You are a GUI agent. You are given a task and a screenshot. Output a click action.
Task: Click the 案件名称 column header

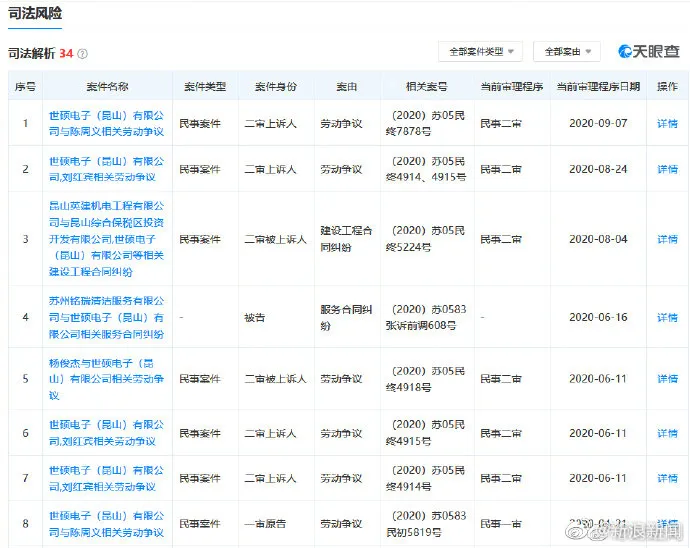[x=107, y=87]
